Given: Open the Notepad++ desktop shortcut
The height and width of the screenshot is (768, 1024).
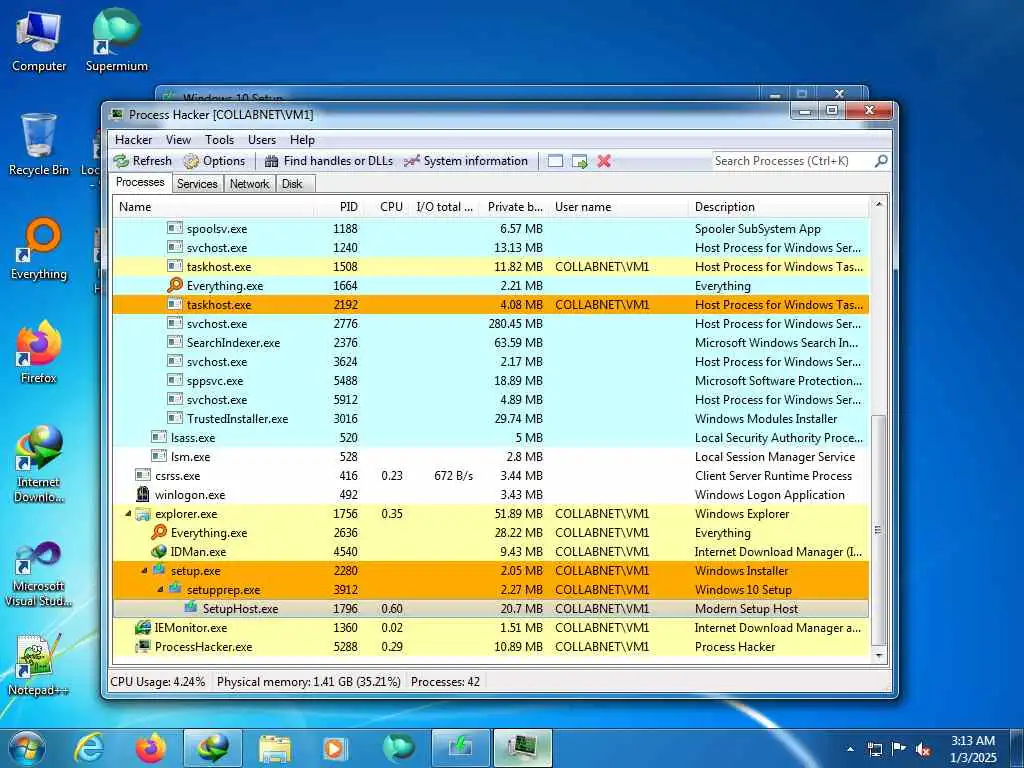Looking at the screenshot, I should (x=38, y=664).
